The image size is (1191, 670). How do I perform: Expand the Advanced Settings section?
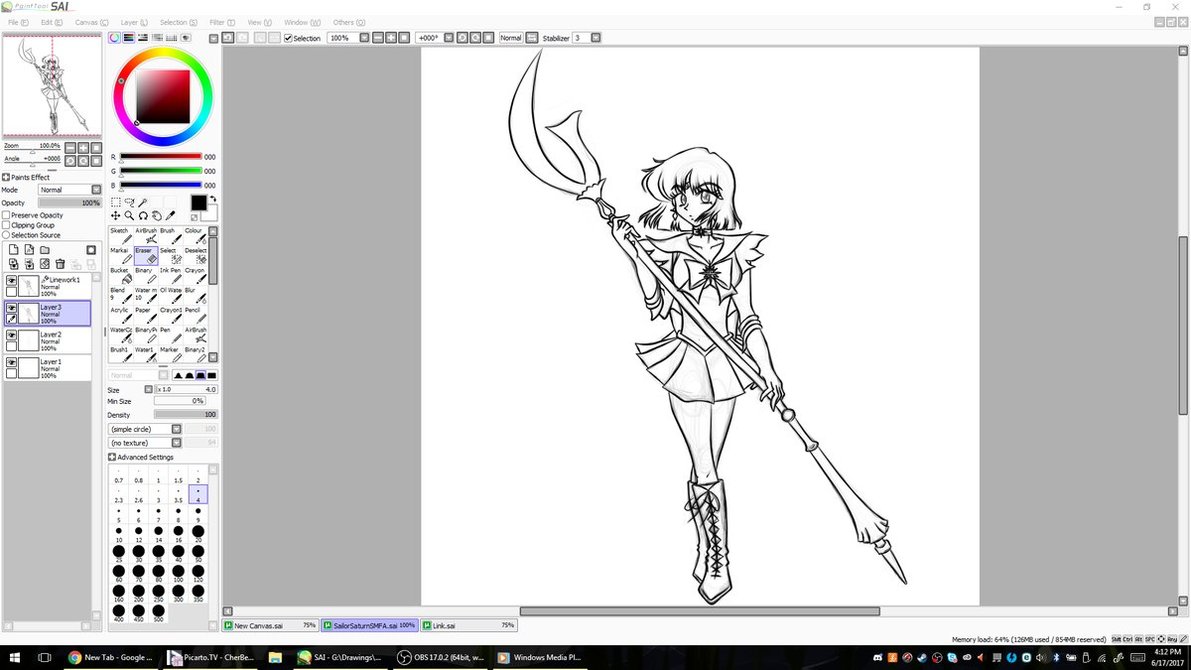coord(112,457)
